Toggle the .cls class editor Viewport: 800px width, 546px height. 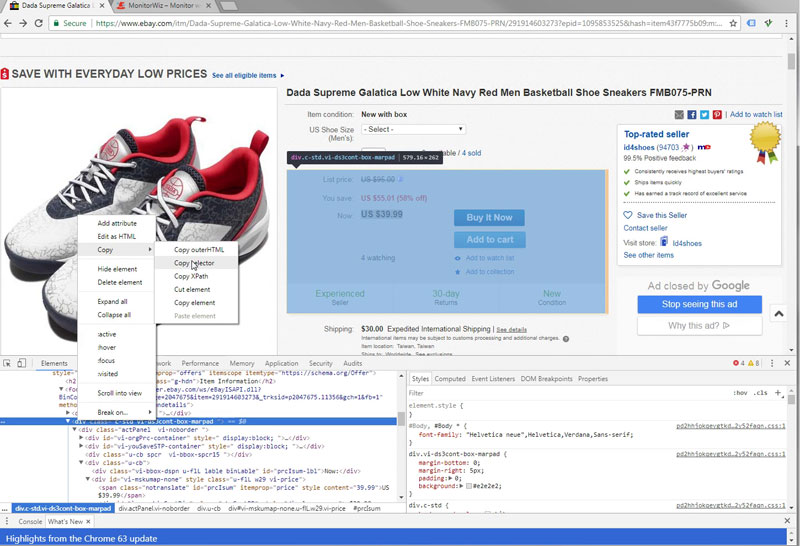761,393
